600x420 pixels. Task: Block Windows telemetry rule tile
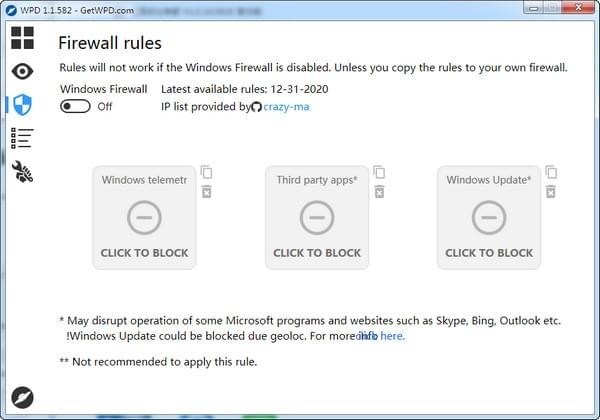[x=144, y=218]
